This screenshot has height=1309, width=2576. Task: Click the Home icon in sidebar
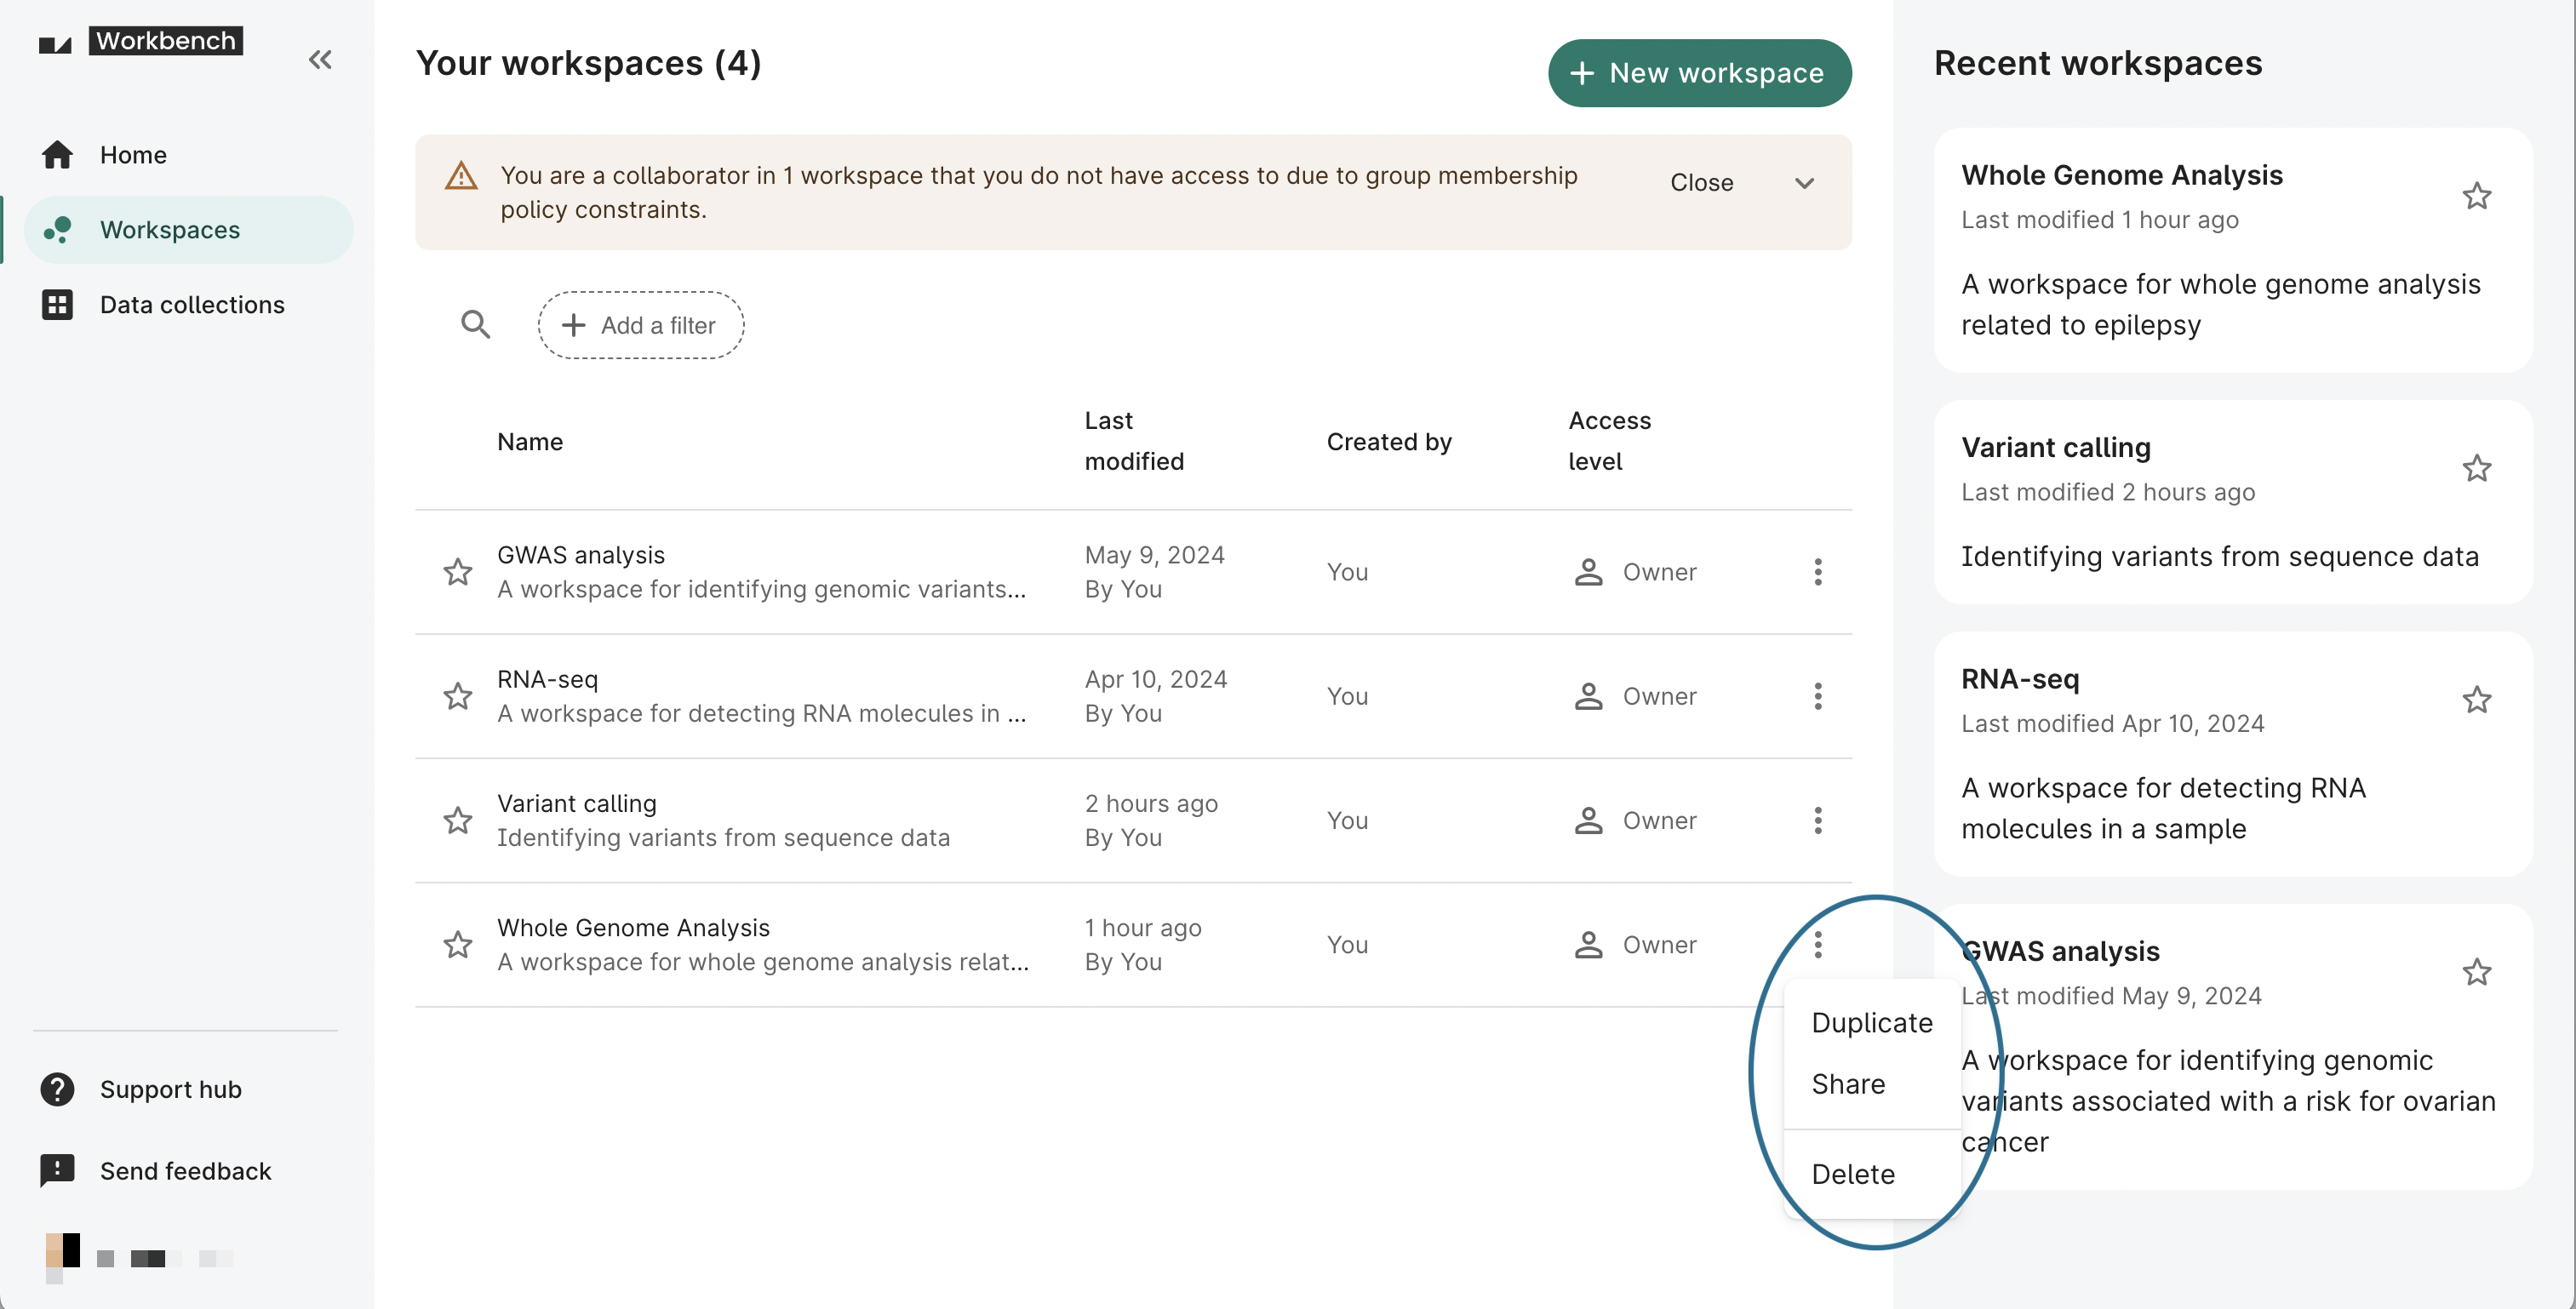(57, 152)
